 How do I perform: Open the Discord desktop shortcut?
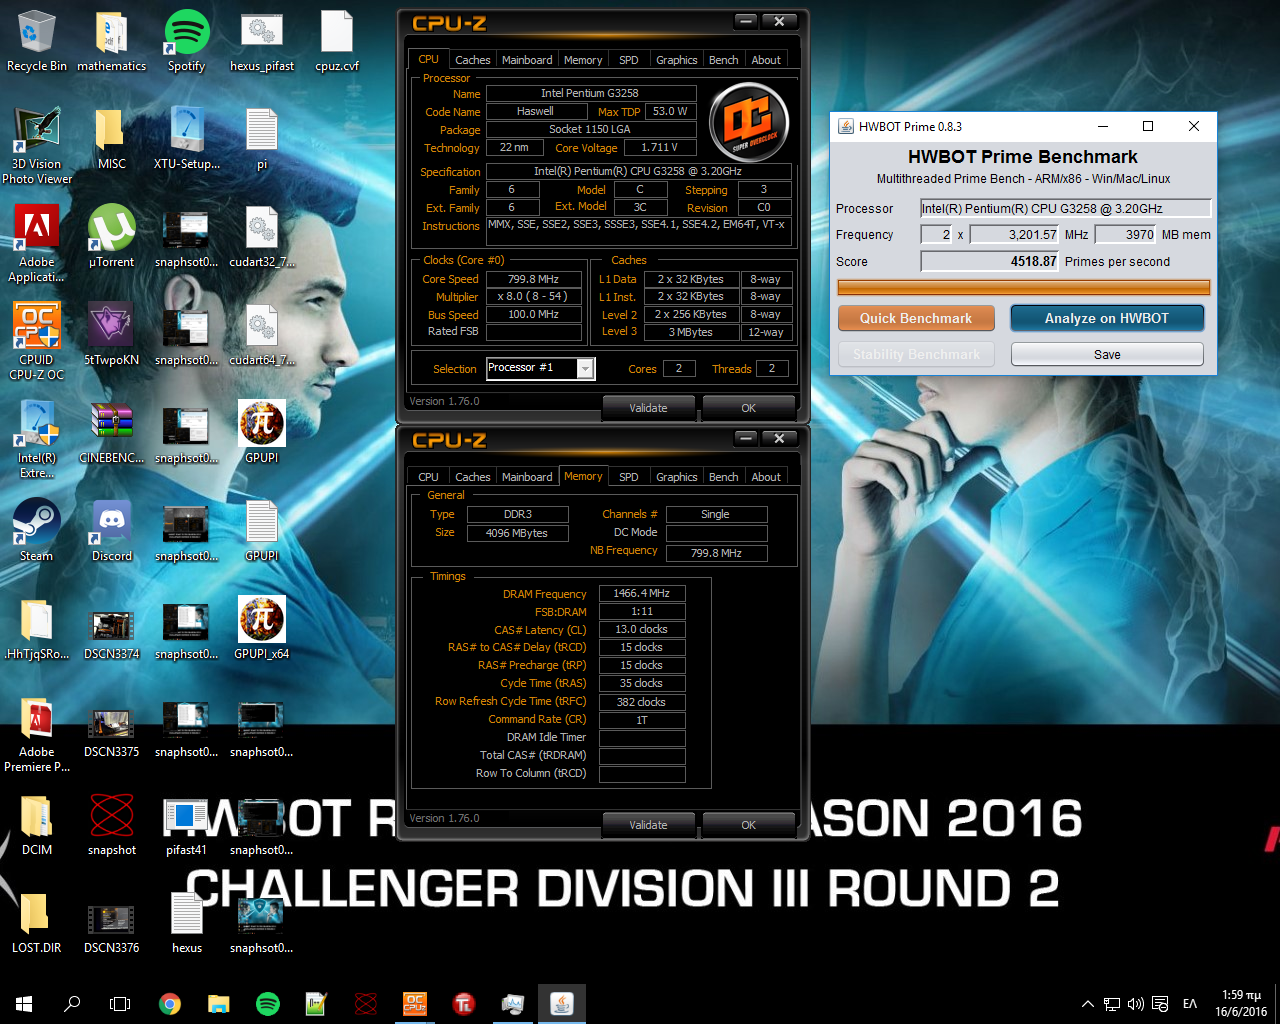click(x=112, y=531)
